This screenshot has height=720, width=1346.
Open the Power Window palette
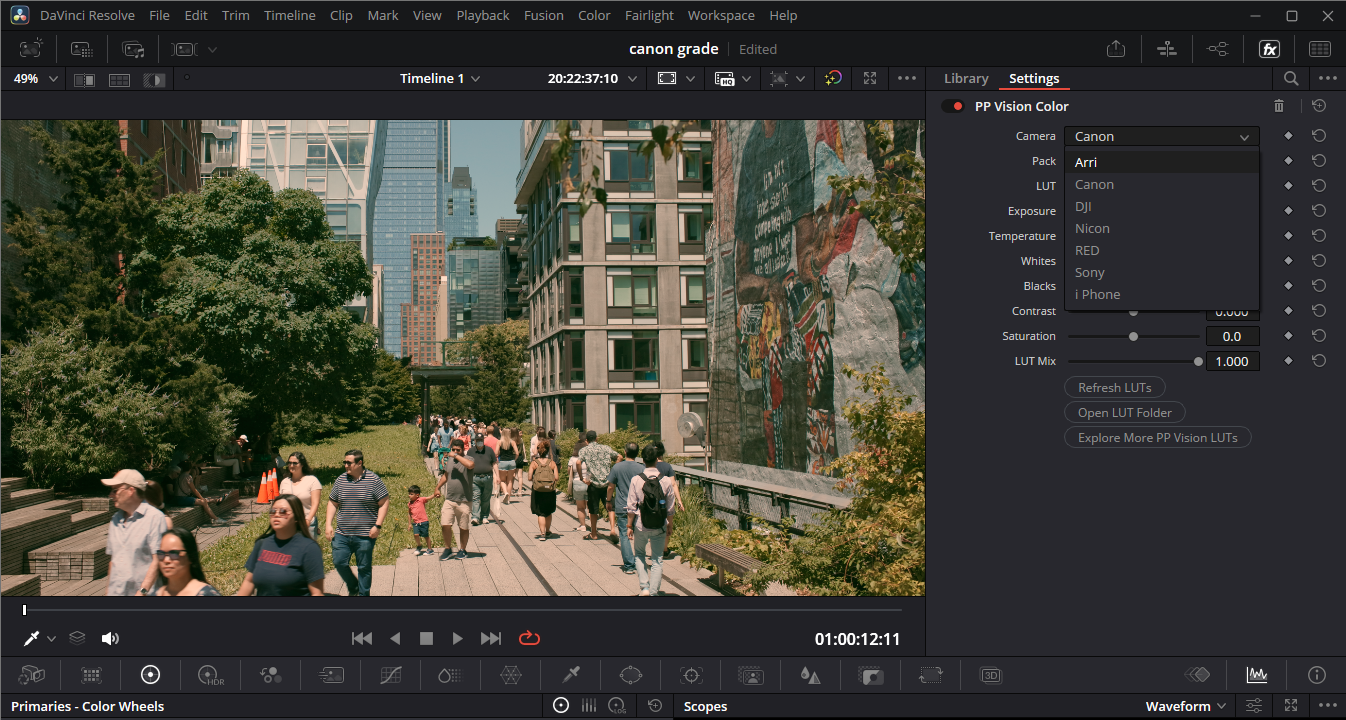[630, 675]
